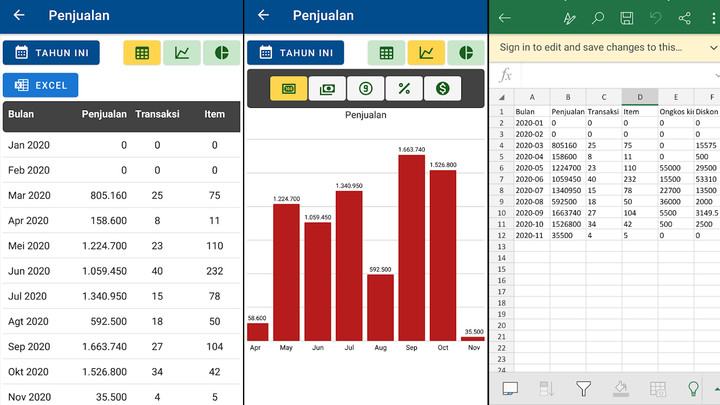Open search in Excel toolbar
Image resolution: width=720 pixels, height=405 pixels.
[598, 18]
